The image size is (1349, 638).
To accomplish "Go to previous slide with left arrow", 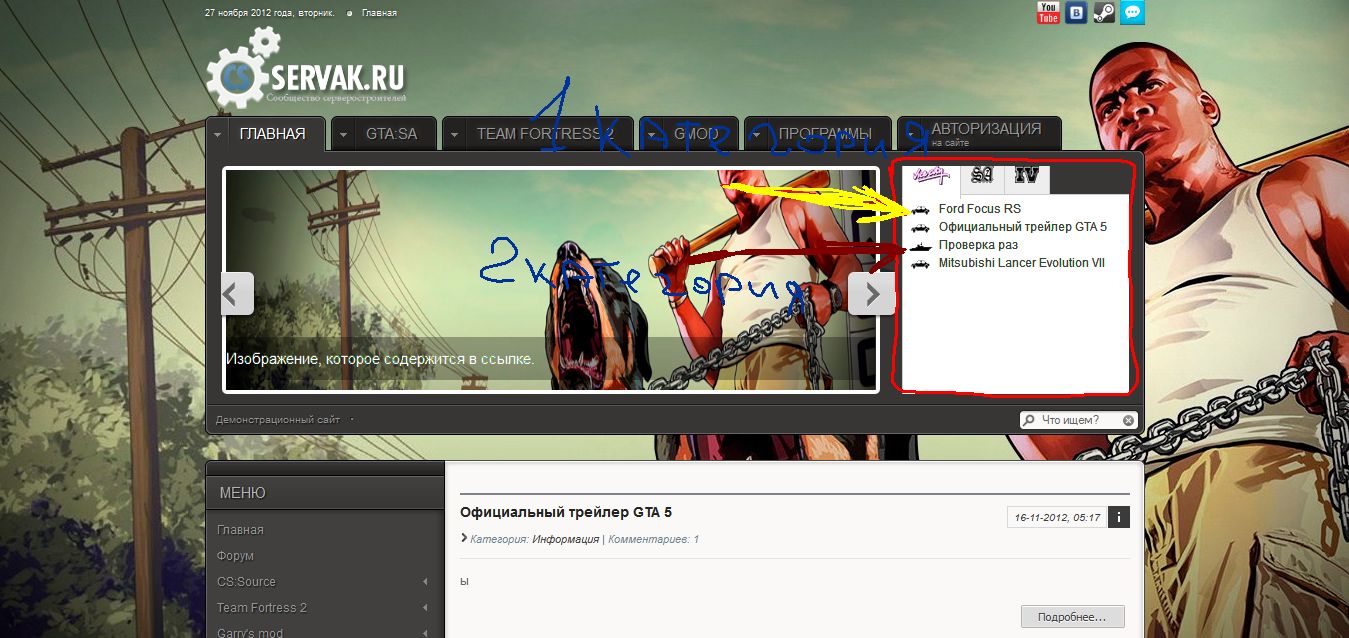I will (x=237, y=294).
